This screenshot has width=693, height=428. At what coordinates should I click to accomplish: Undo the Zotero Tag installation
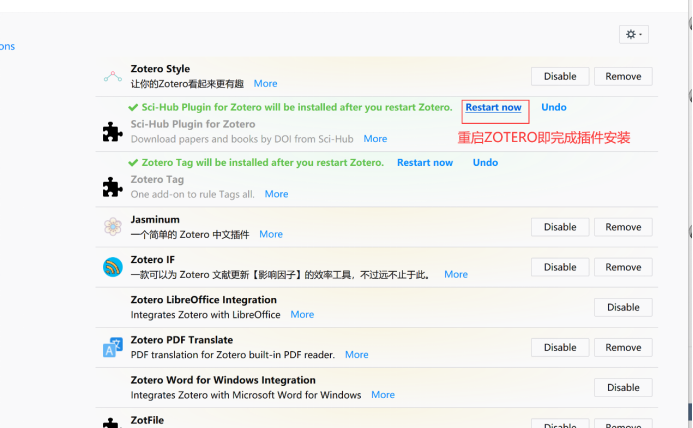click(x=485, y=163)
